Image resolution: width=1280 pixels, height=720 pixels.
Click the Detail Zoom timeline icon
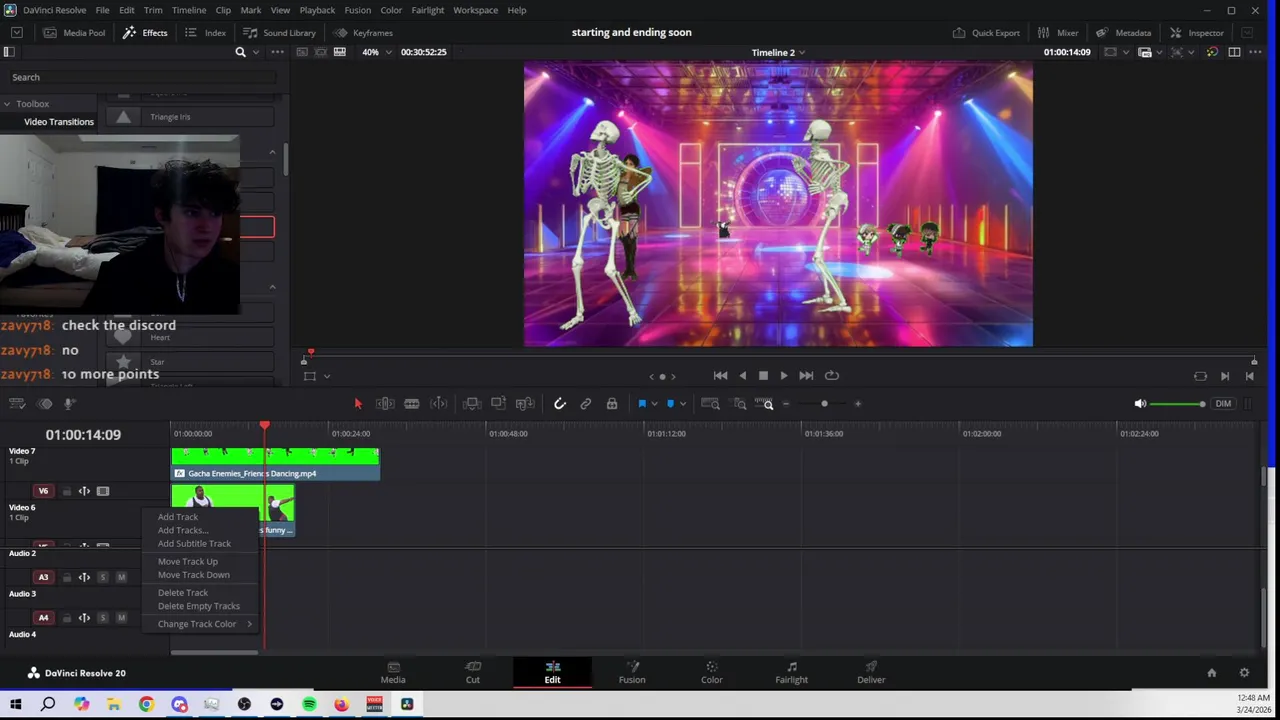tap(740, 404)
